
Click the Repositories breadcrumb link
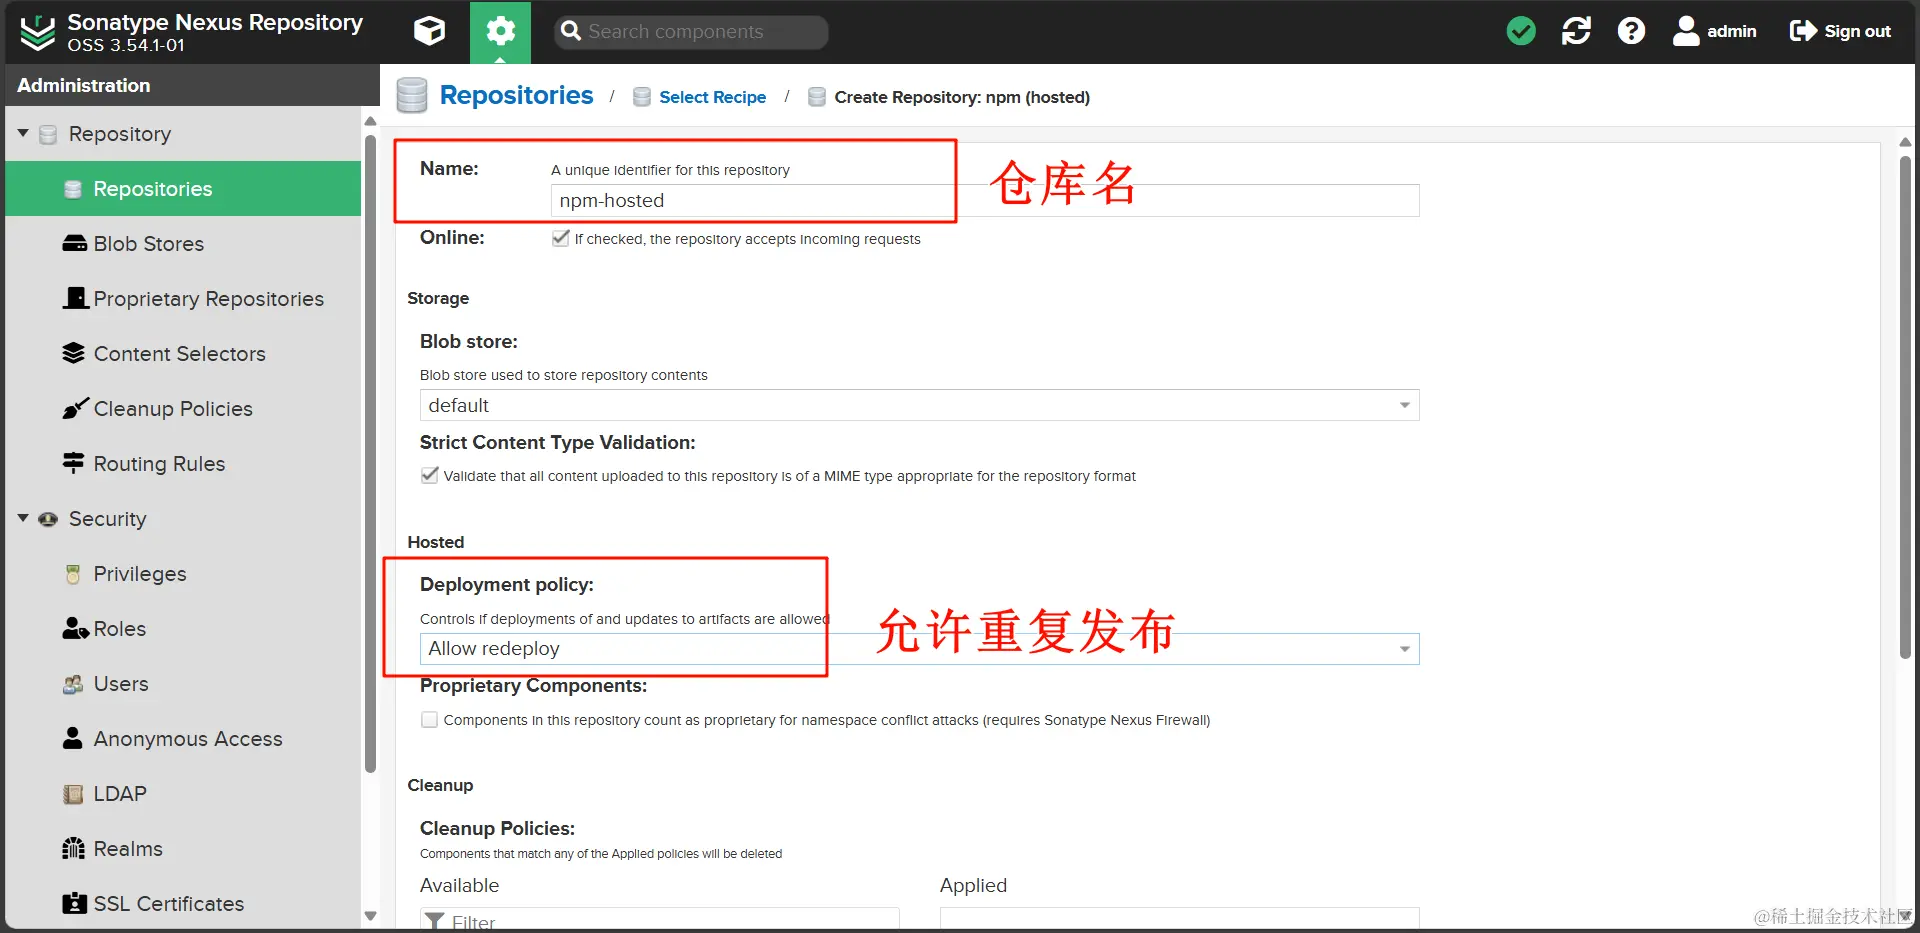(516, 95)
